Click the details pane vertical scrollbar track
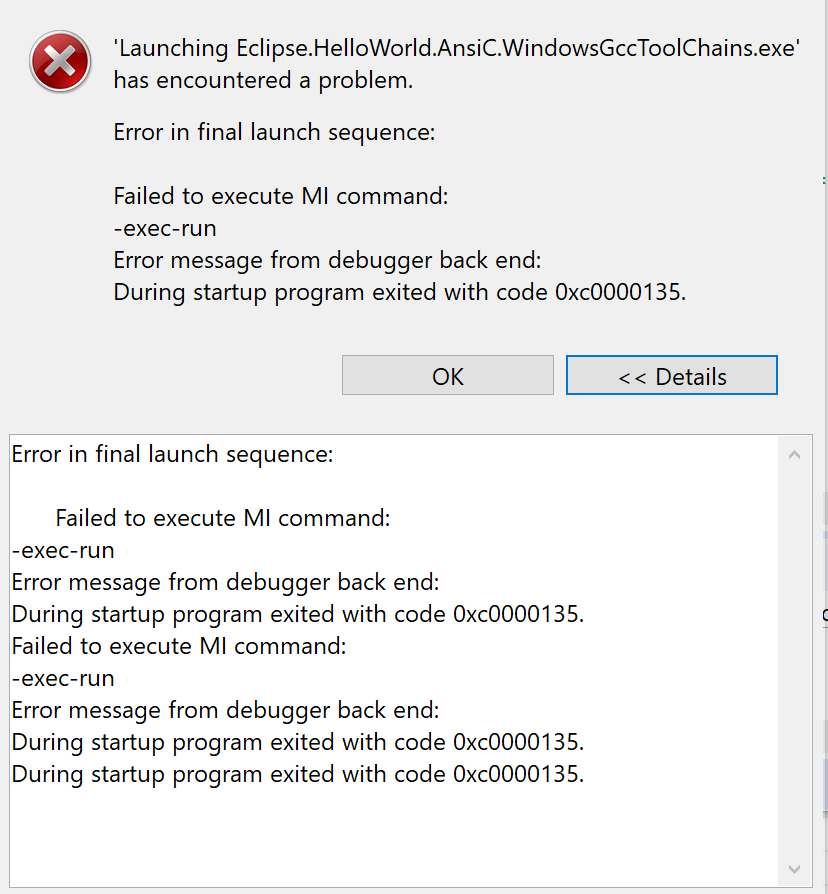Viewport: 828px width, 894px height. tap(794, 660)
